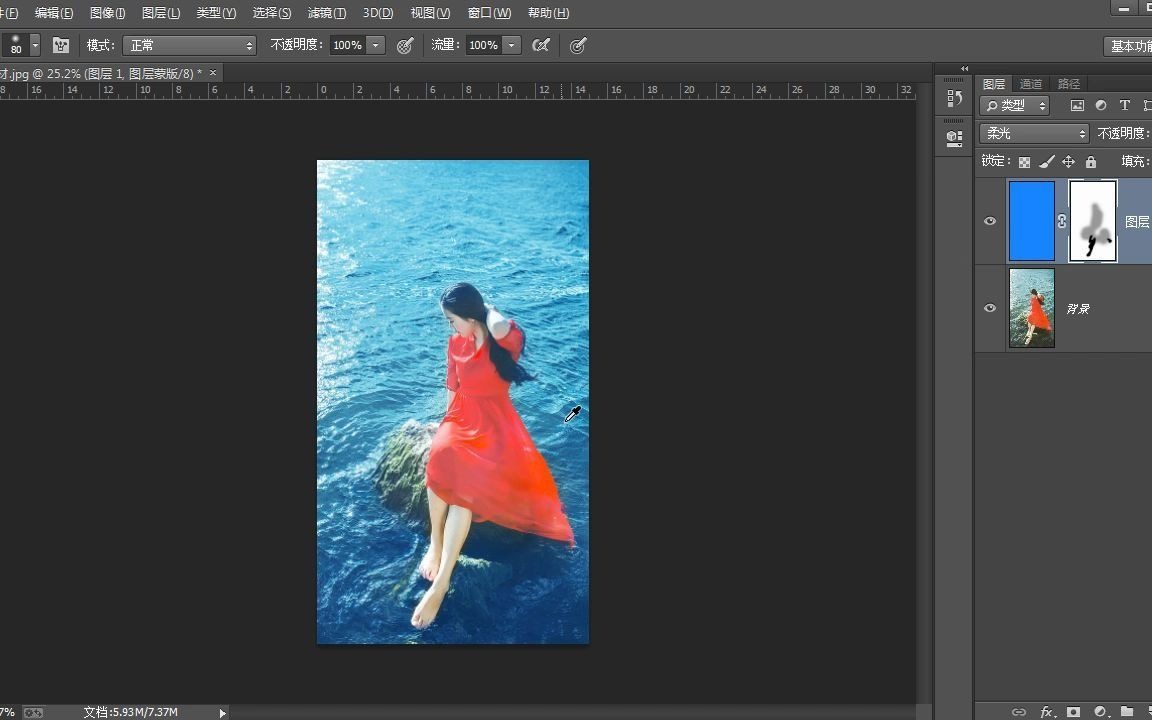Hide the 背景 layer visibility eye
This screenshot has height=720, width=1152.
coord(989,308)
